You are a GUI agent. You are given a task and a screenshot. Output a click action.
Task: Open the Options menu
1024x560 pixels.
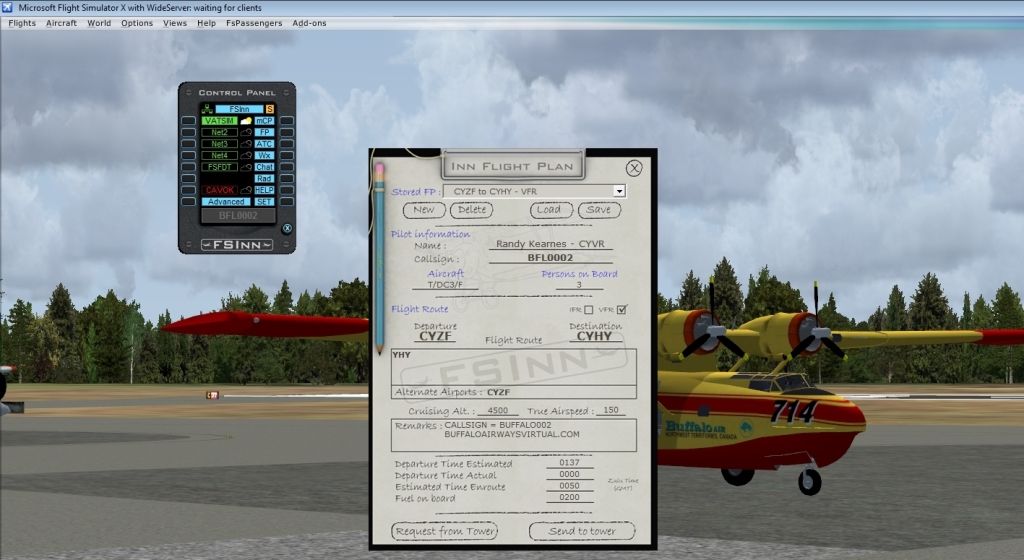[136, 23]
